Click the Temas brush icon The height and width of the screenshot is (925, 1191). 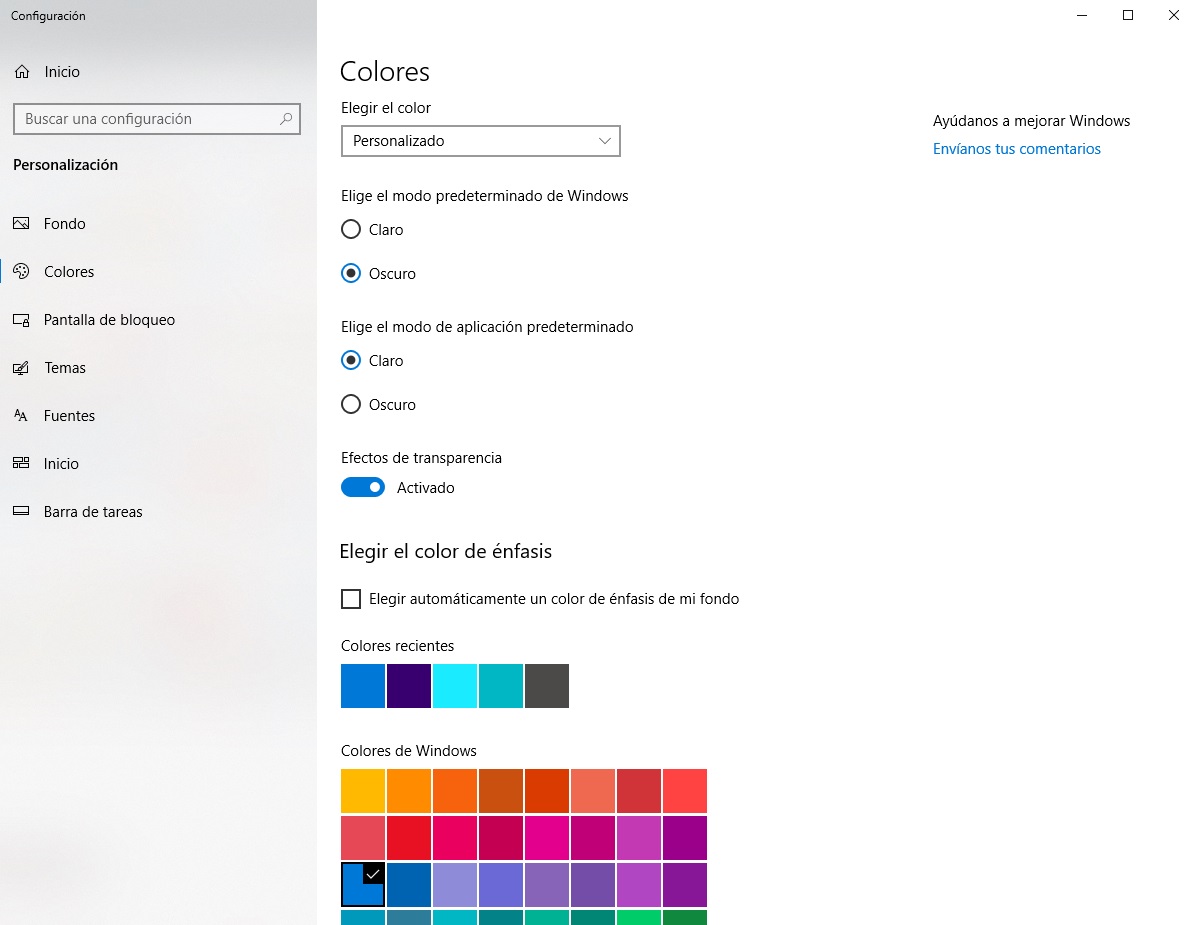point(21,368)
